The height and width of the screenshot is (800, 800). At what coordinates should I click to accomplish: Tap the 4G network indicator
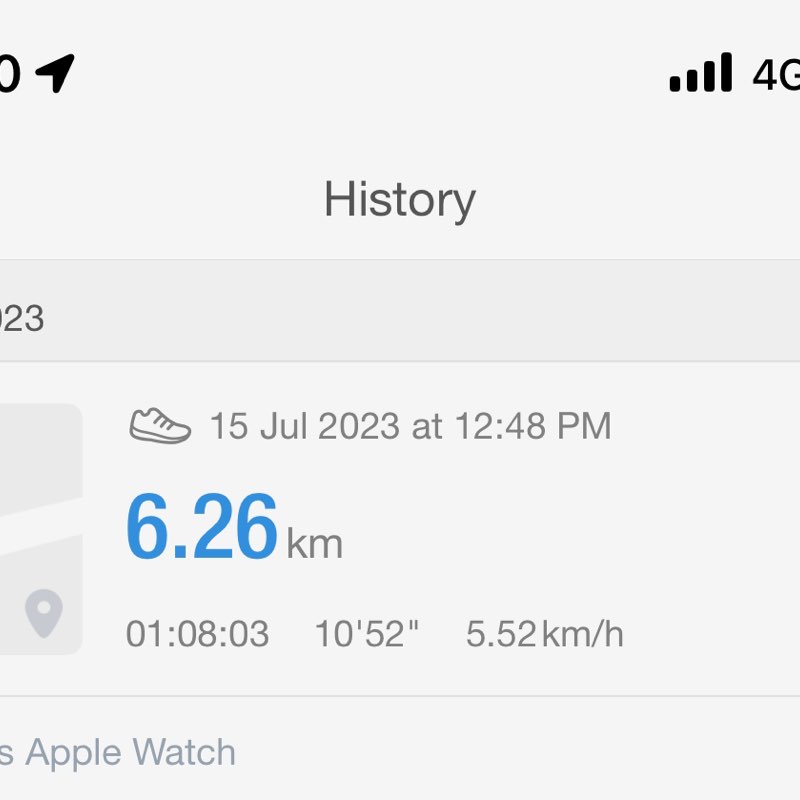(777, 73)
